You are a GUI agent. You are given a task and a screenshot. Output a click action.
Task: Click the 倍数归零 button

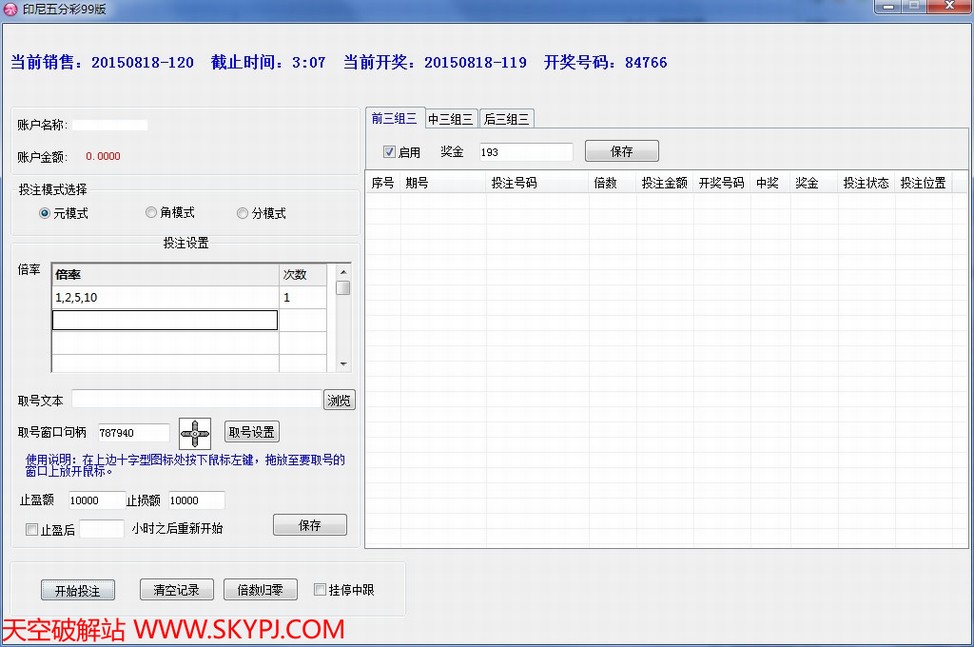pyautogui.click(x=260, y=590)
